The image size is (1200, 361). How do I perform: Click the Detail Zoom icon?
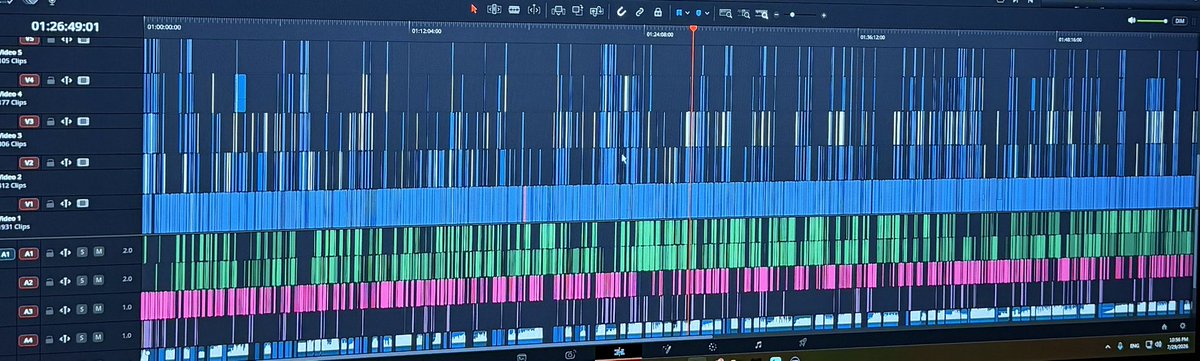[x=745, y=13]
